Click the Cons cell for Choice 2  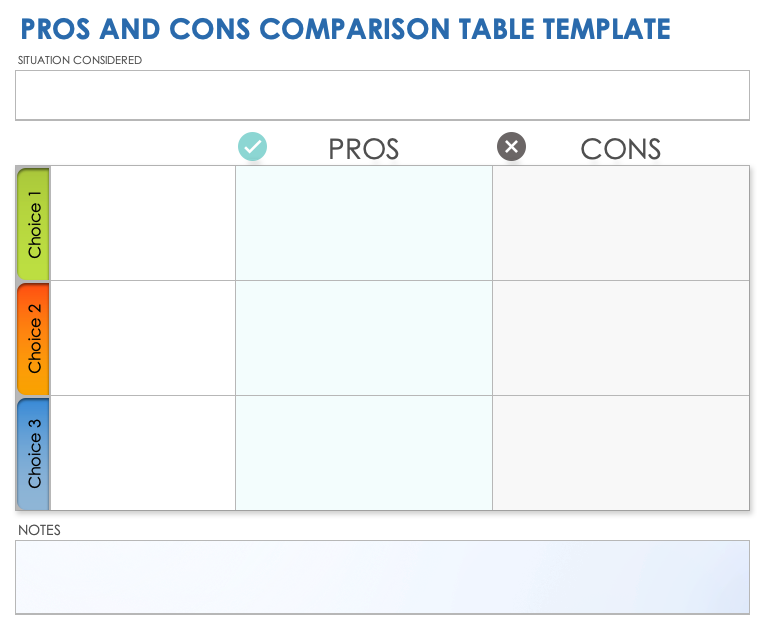(620, 339)
